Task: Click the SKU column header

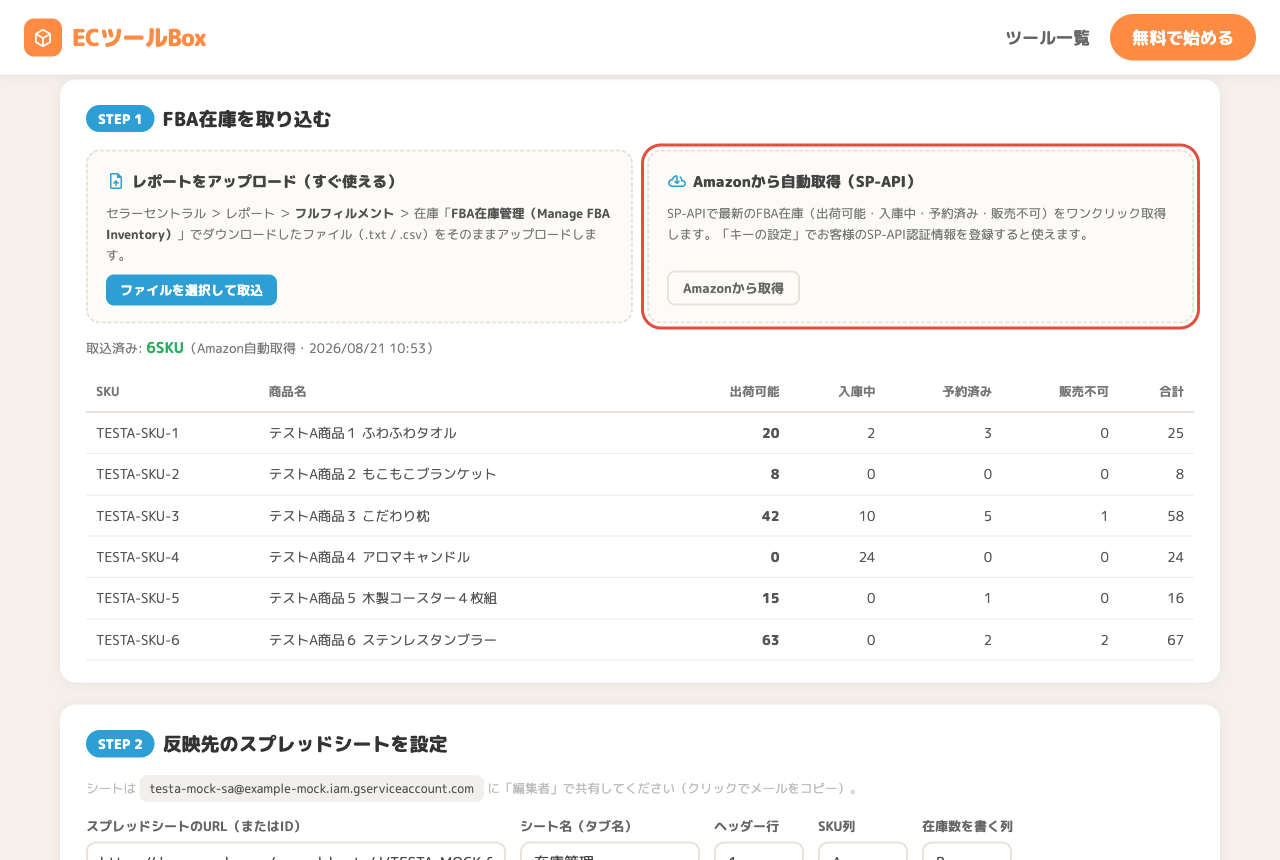Action: click(x=108, y=391)
